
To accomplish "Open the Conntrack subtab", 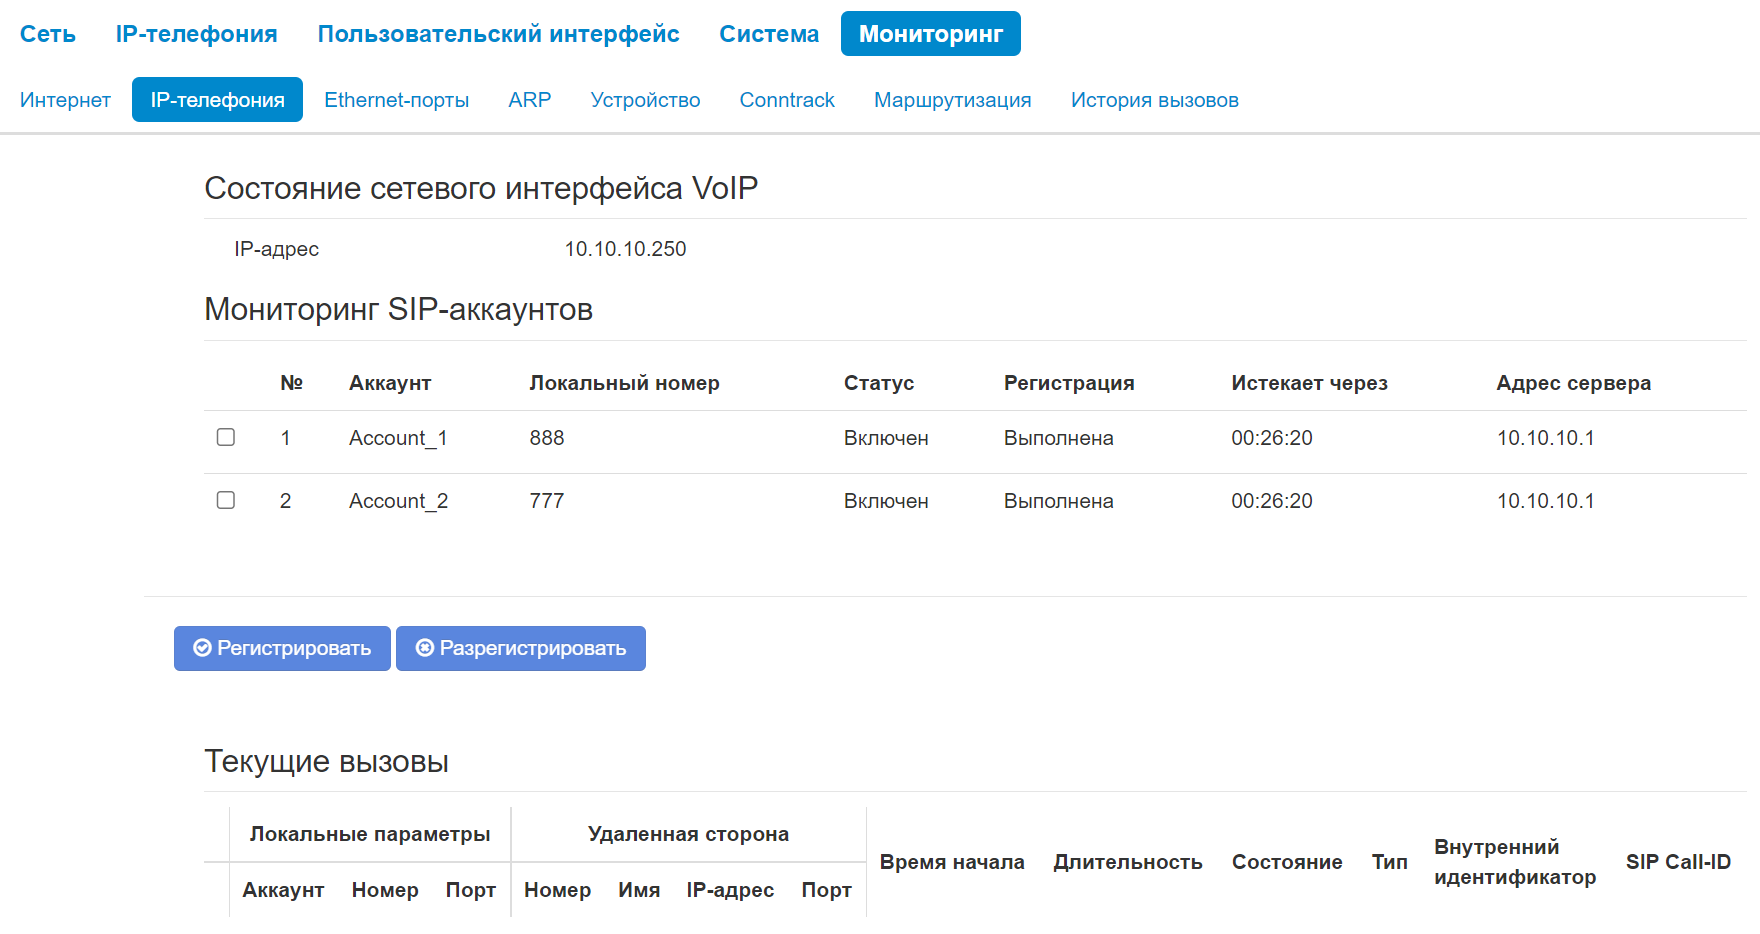I will [x=787, y=100].
